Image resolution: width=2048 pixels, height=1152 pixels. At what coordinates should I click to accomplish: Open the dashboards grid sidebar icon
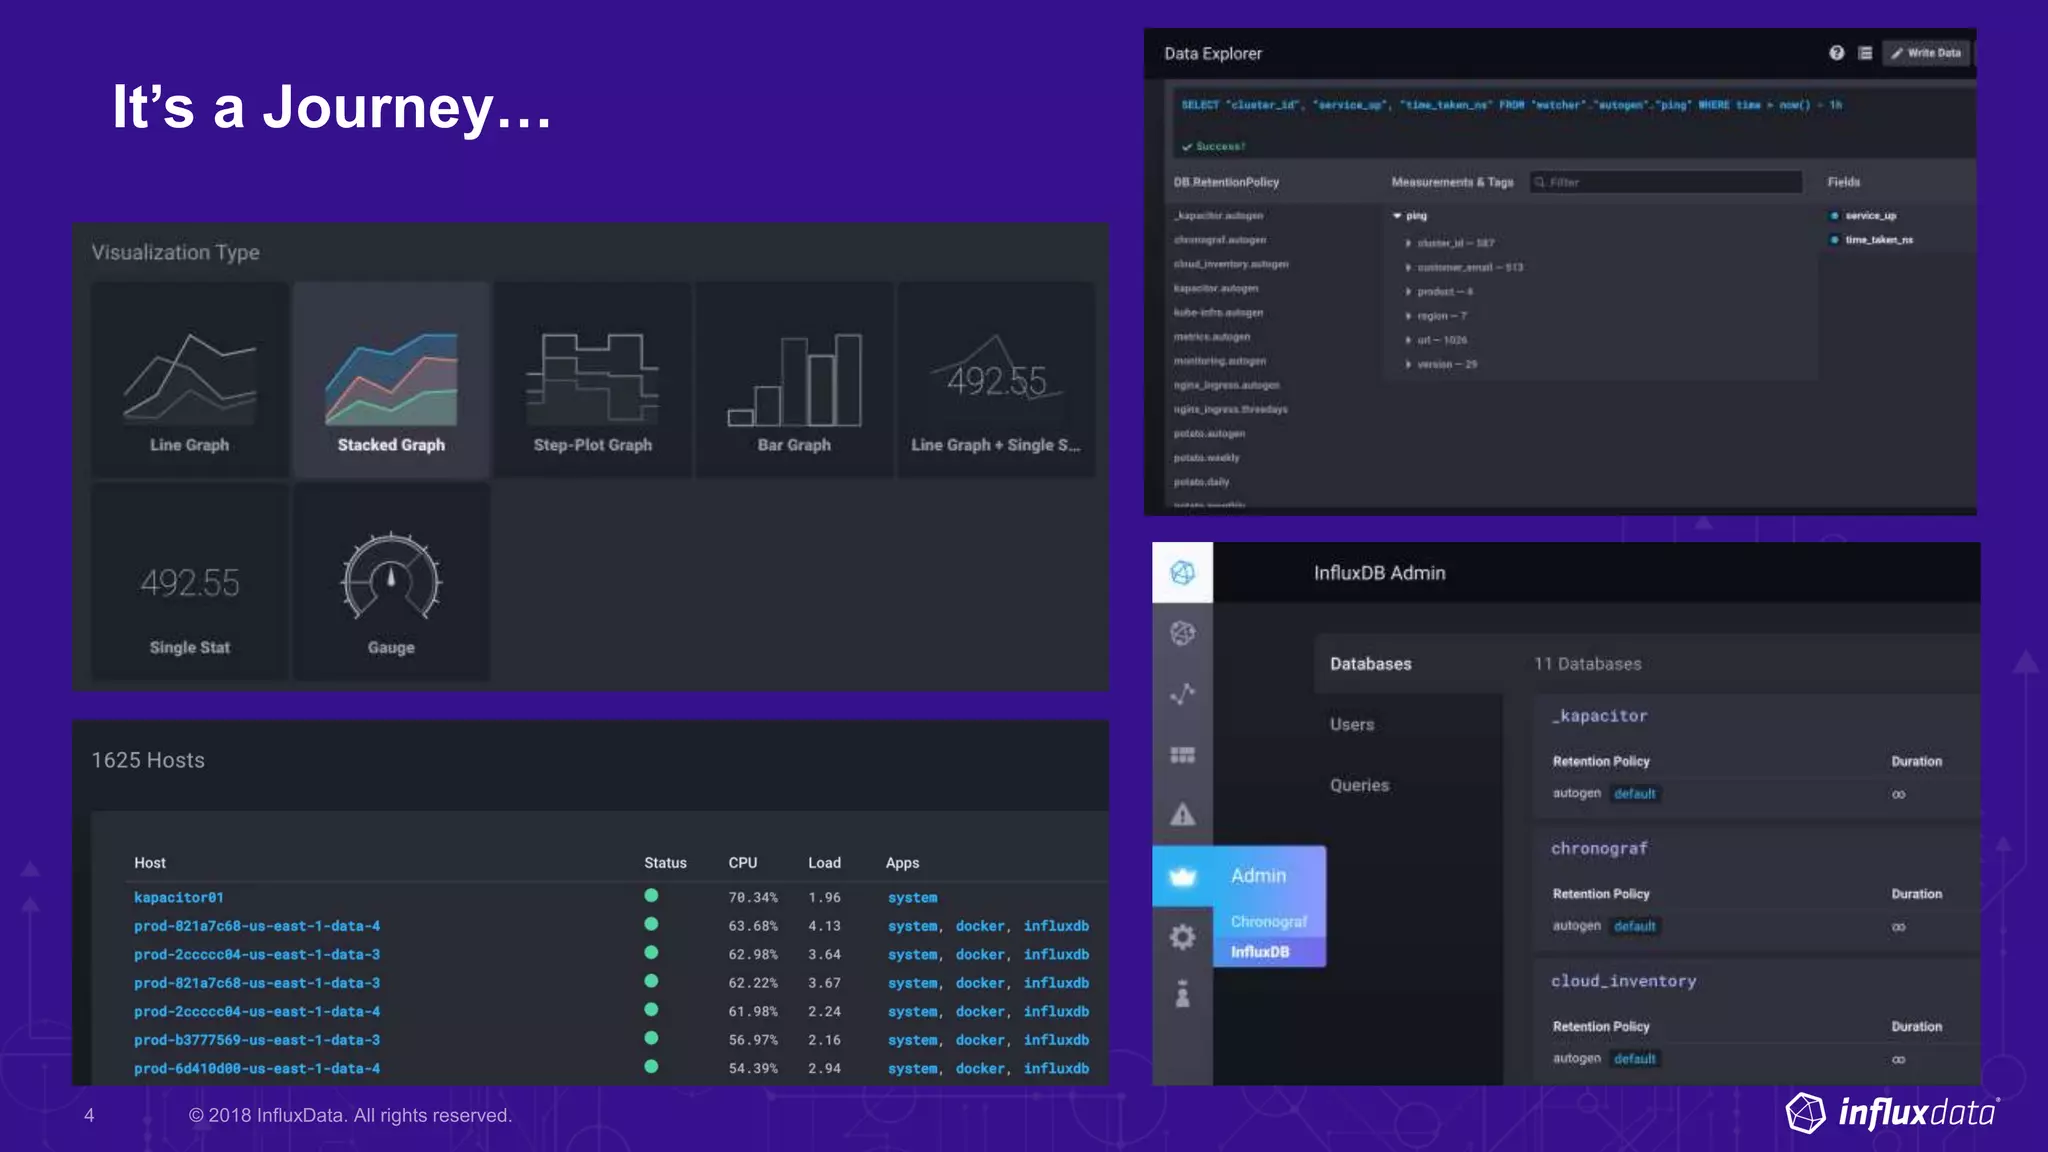click(x=1182, y=754)
